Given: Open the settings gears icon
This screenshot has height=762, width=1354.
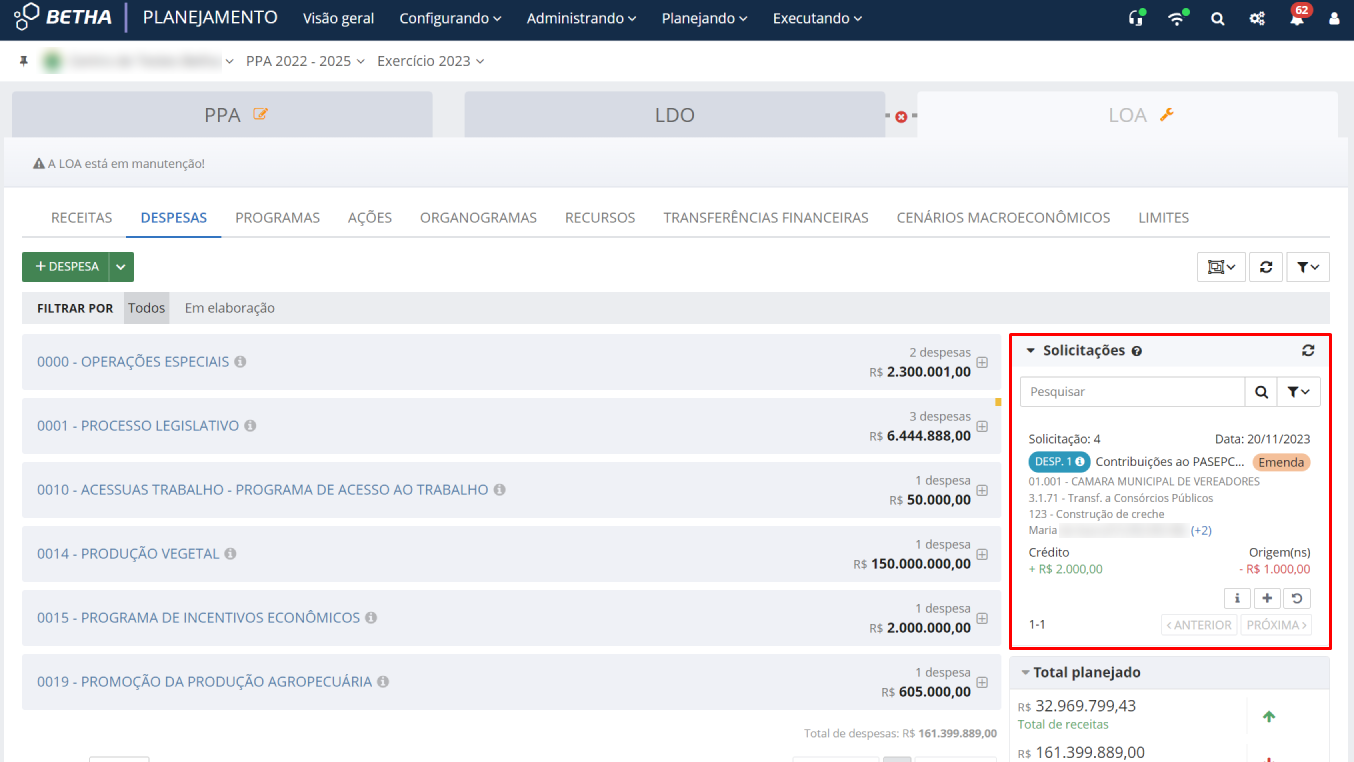Looking at the screenshot, I should pos(1257,19).
